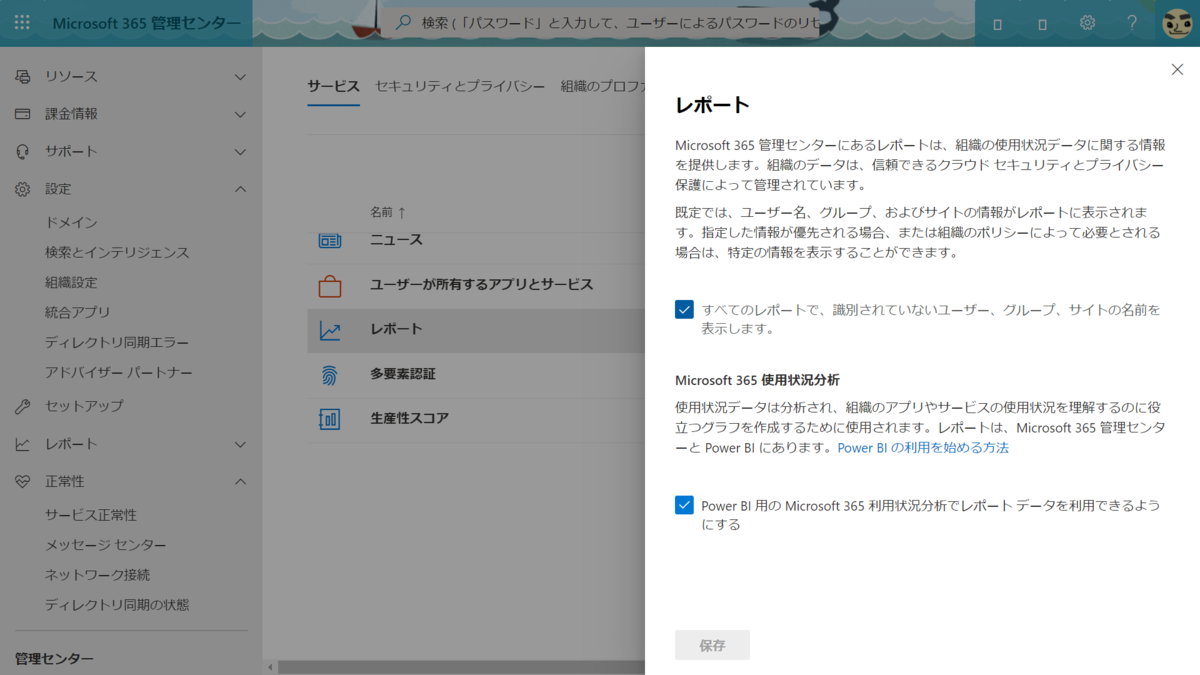Focus the search input field
This screenshot has width=1200, height=675.
tap(603, 22)
